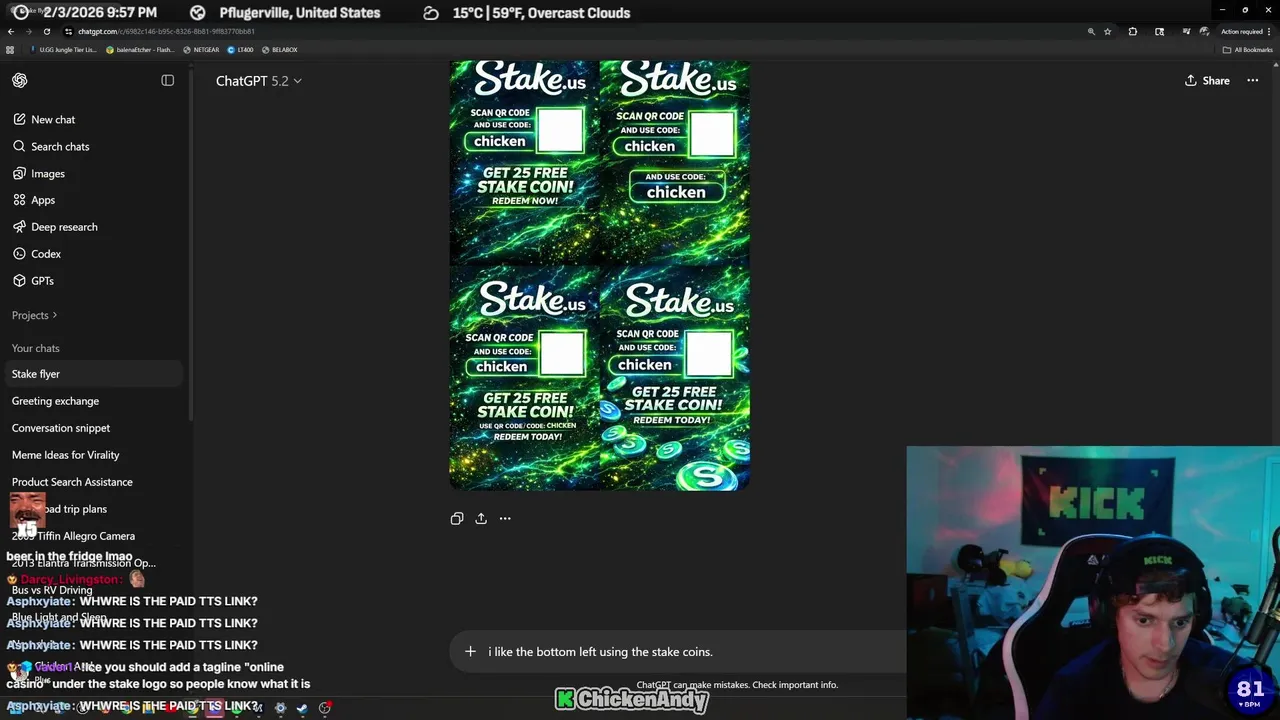This screenshot has width=1280, height=720.
Task: Open the media control toolbar icon
Action: pos(1185,31)
